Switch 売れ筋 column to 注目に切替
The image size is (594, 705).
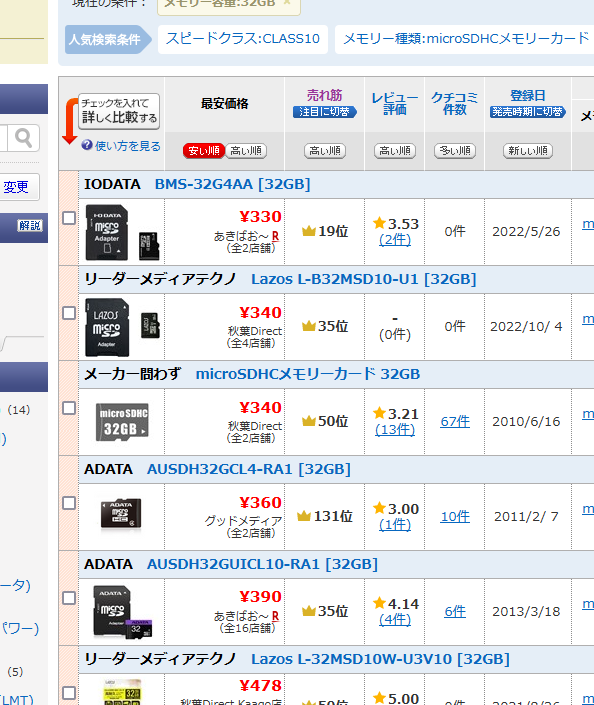tap(325, 112)
